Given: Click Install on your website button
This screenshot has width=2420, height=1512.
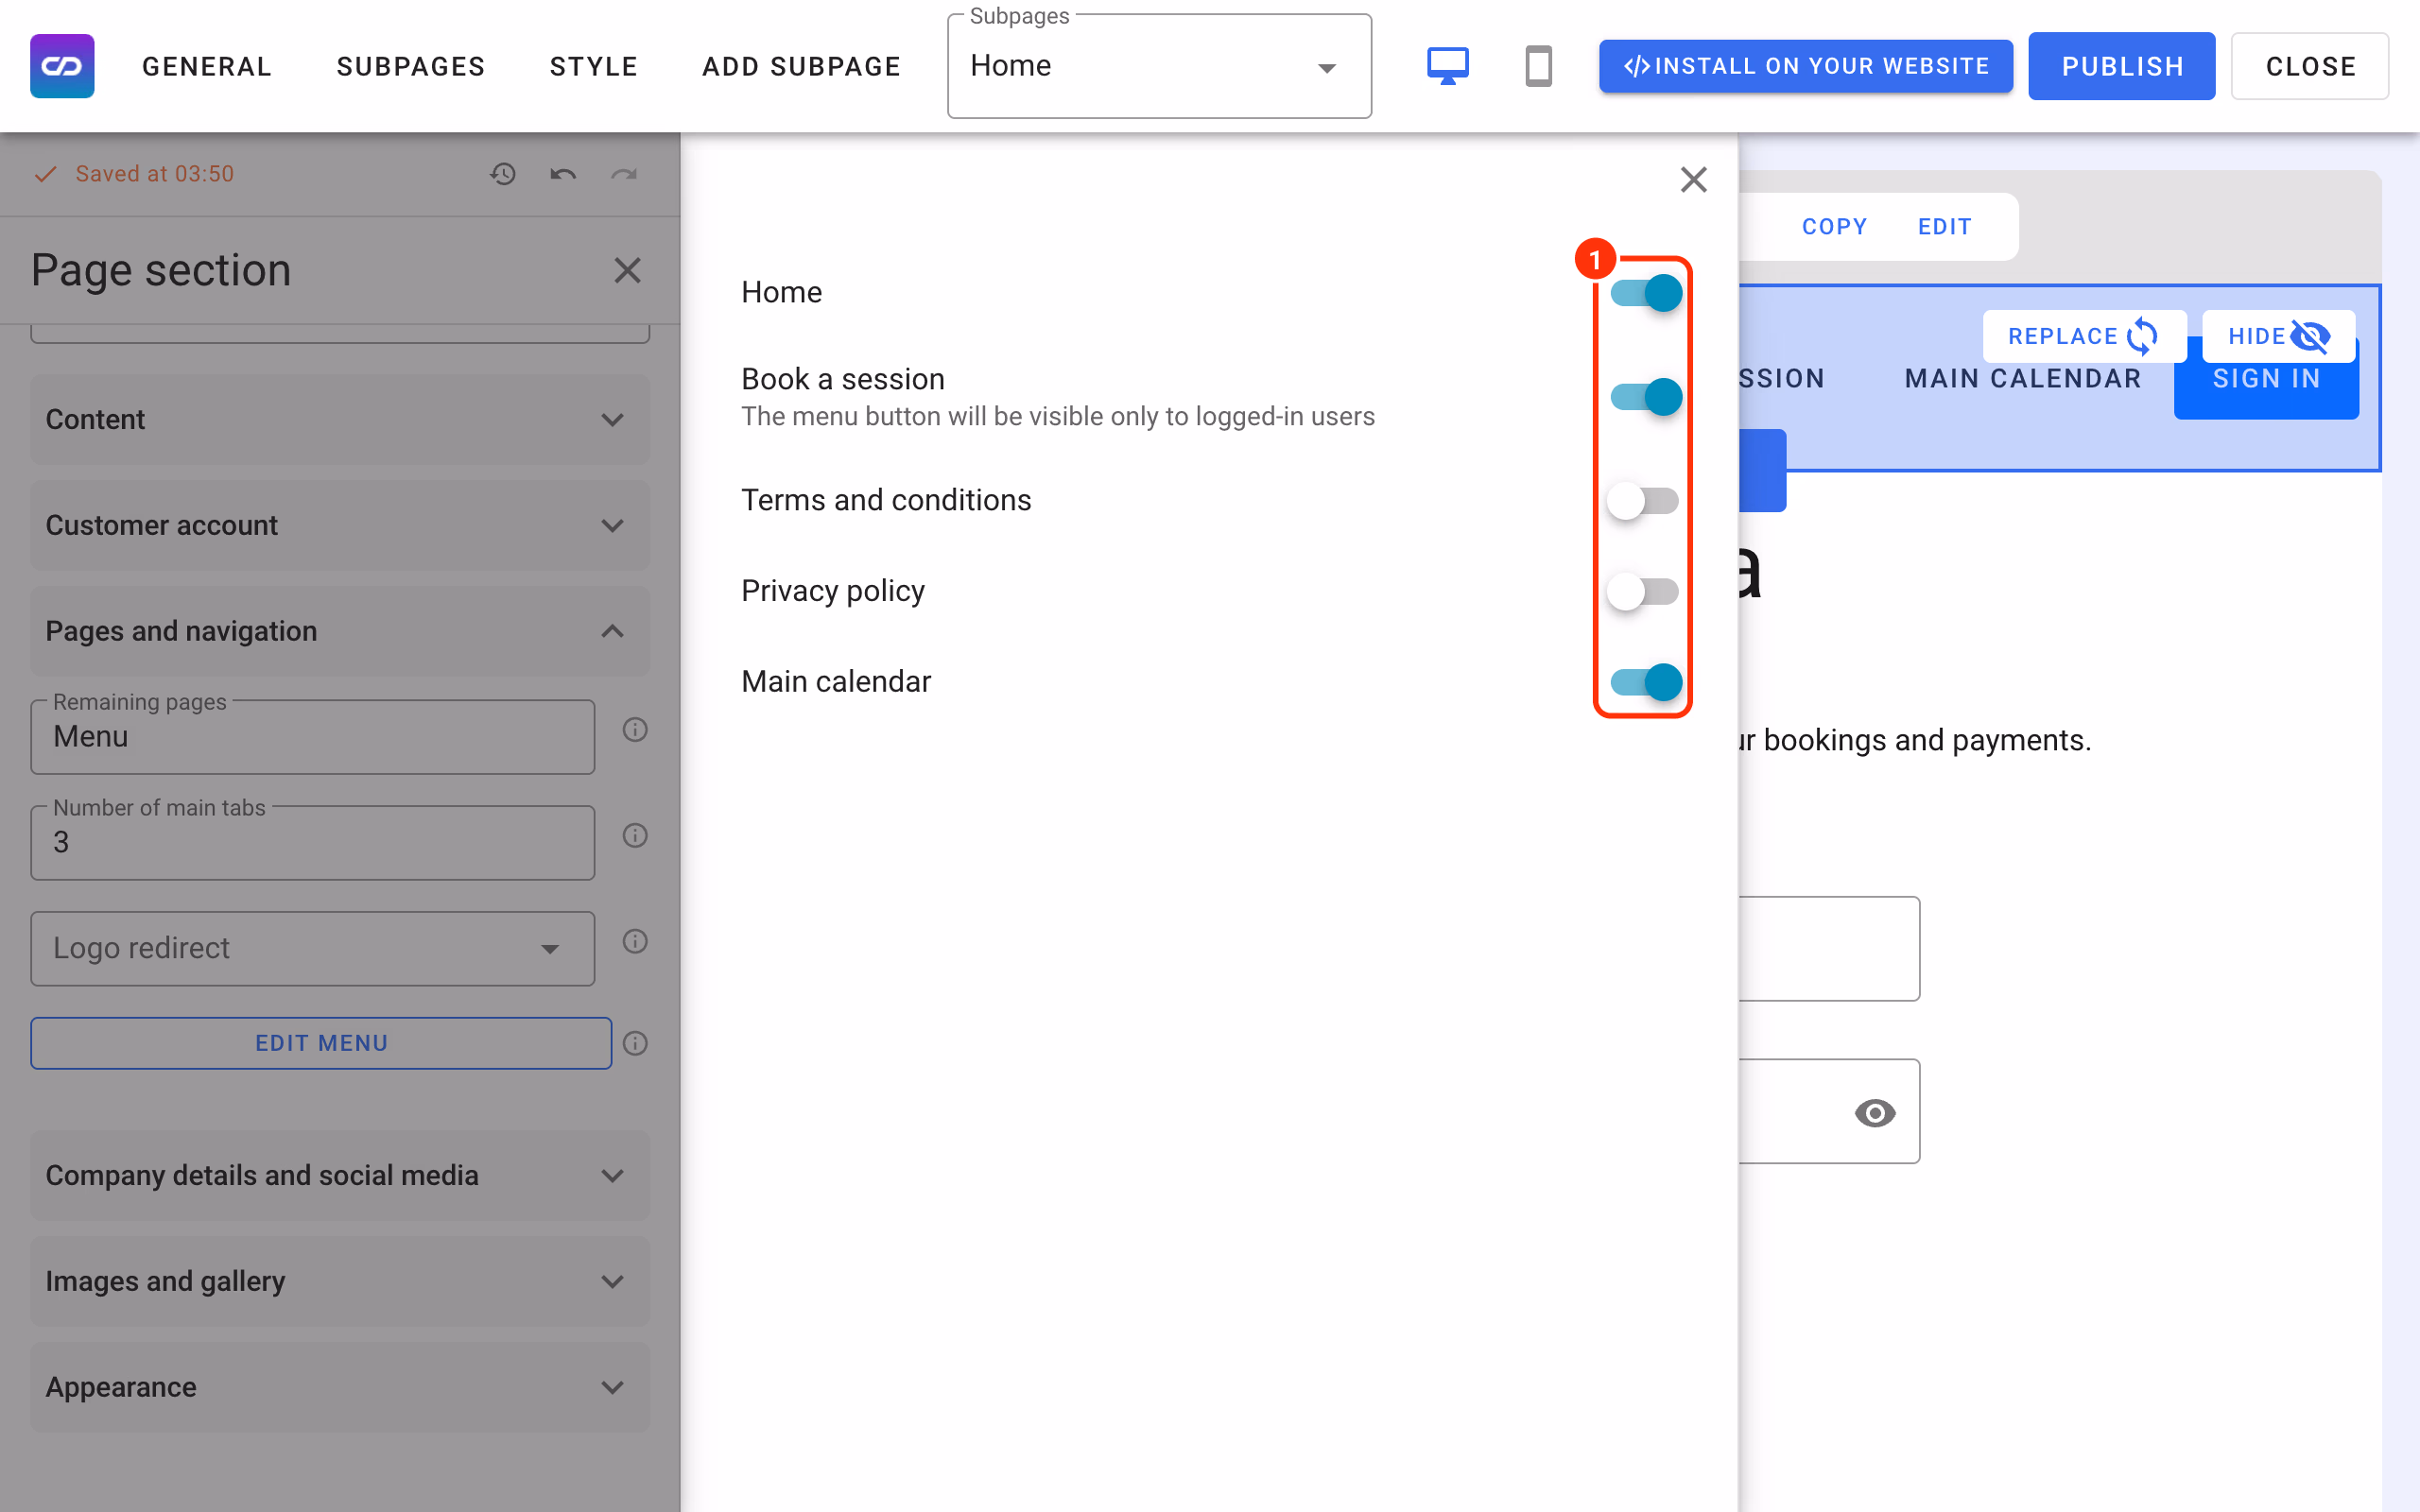Looking at the screenshot, I should pos(1805,66).
